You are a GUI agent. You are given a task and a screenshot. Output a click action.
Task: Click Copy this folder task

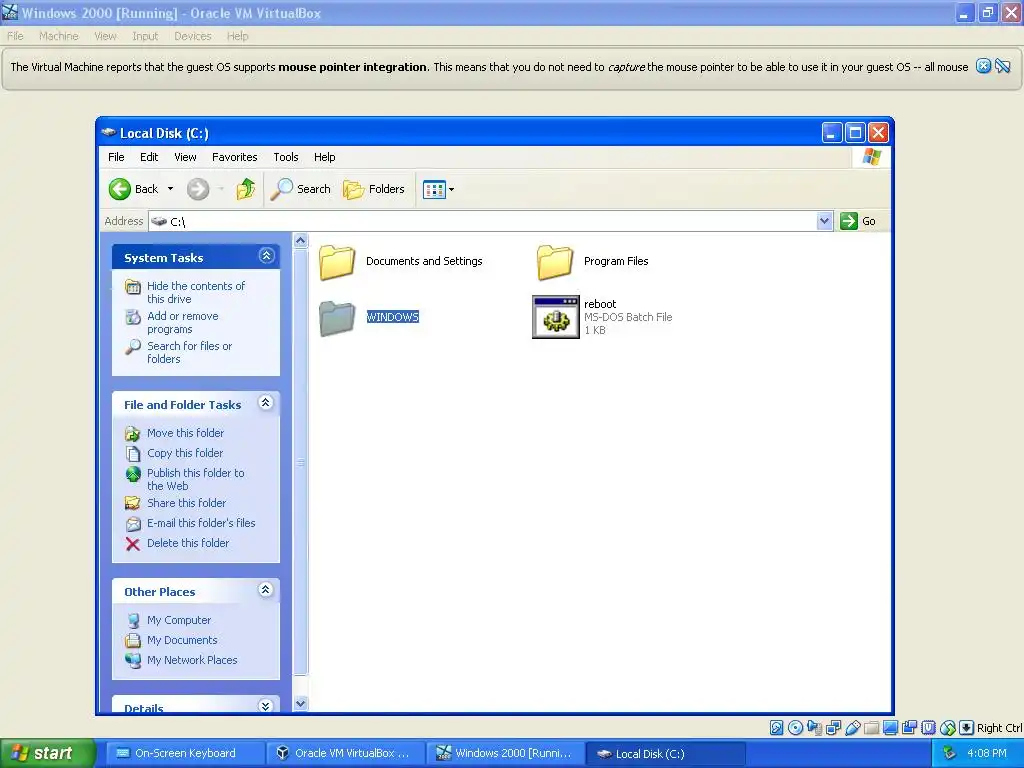click(x=185, y=453)
